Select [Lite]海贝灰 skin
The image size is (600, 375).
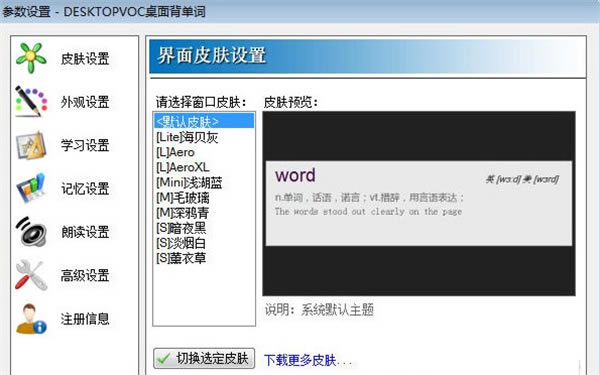click(x=204, y=137)
